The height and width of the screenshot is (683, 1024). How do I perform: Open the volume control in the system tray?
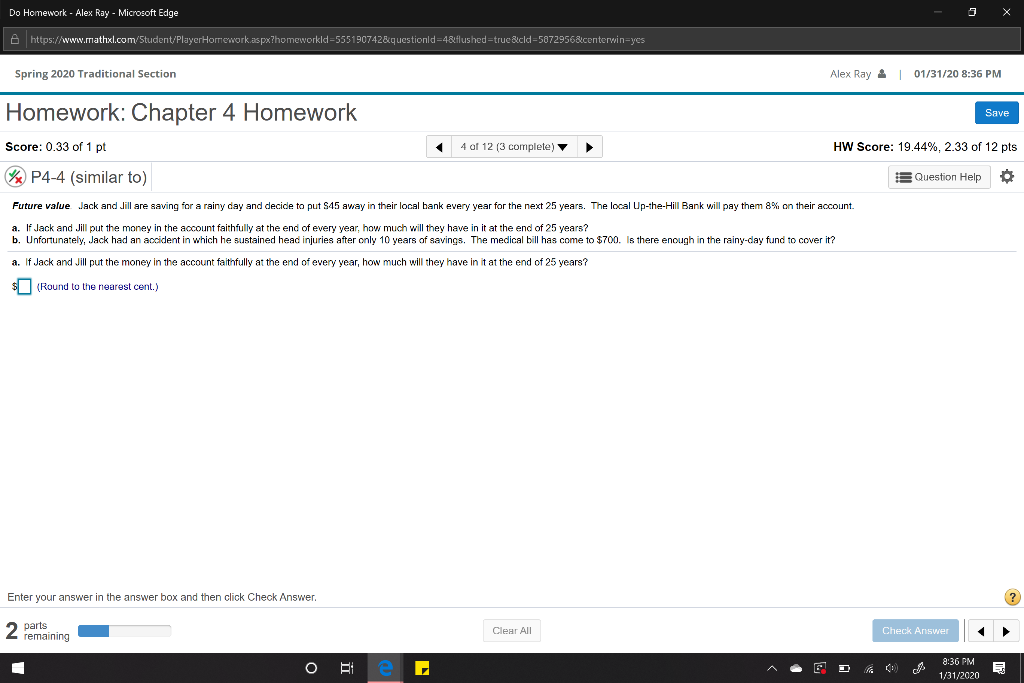pyautogui.click(x=890, y=667)
